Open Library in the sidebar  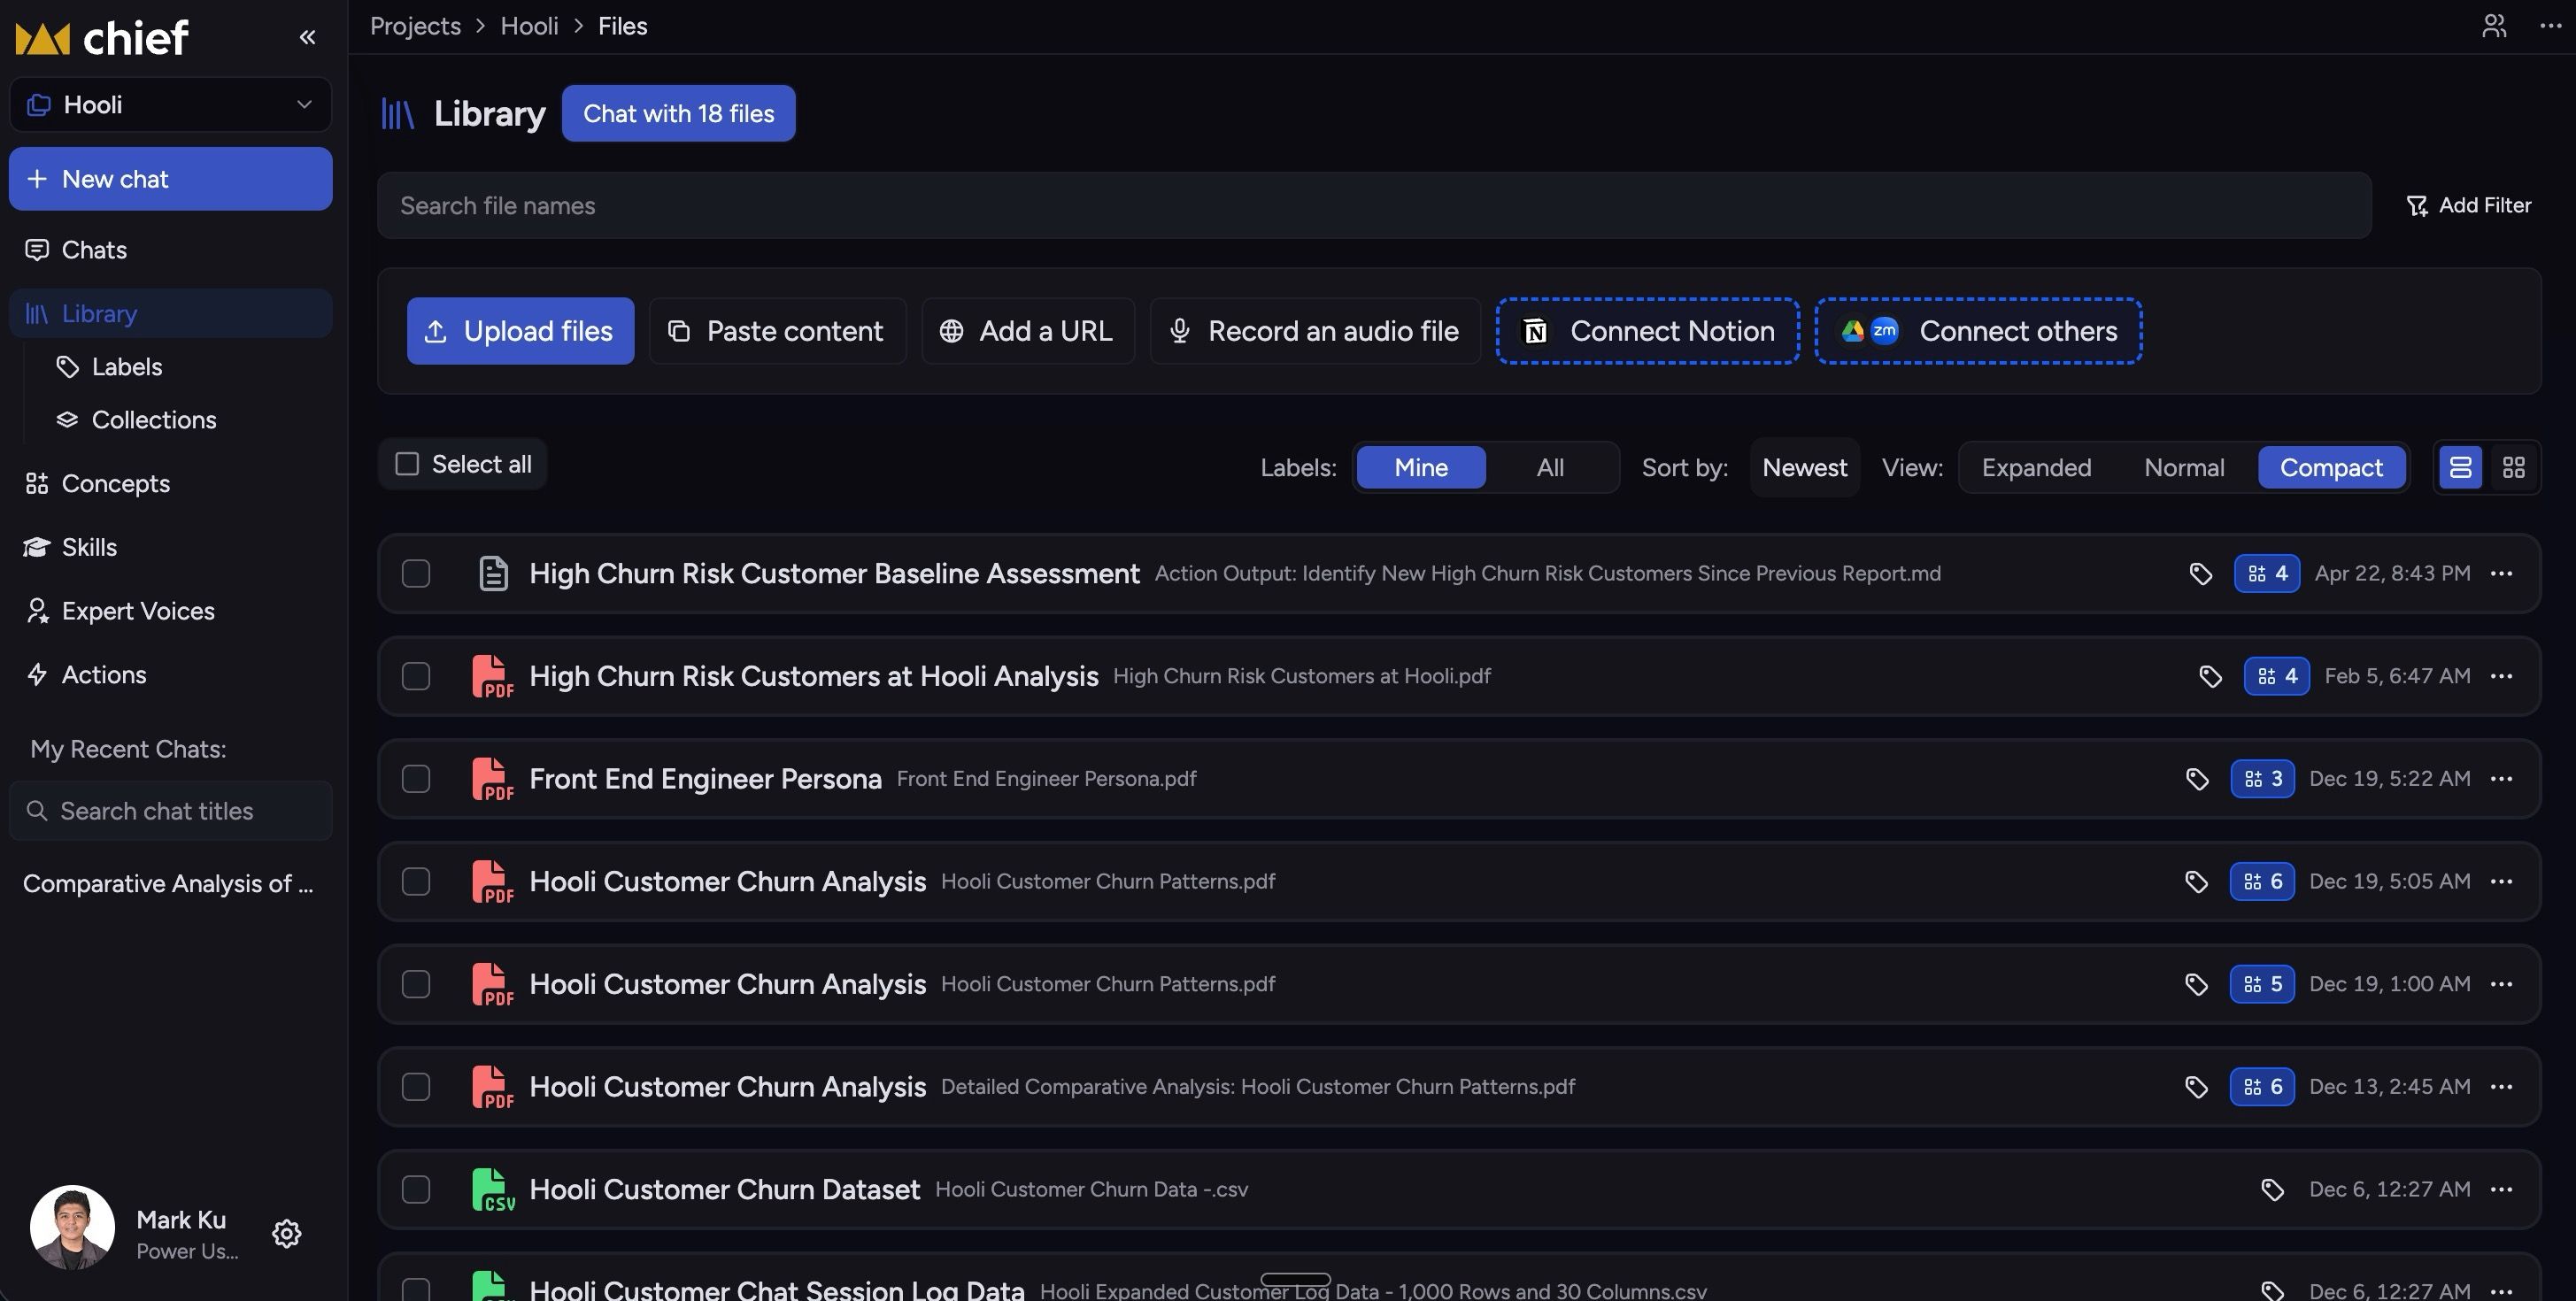pyautogui.click(x=171, y=314)
